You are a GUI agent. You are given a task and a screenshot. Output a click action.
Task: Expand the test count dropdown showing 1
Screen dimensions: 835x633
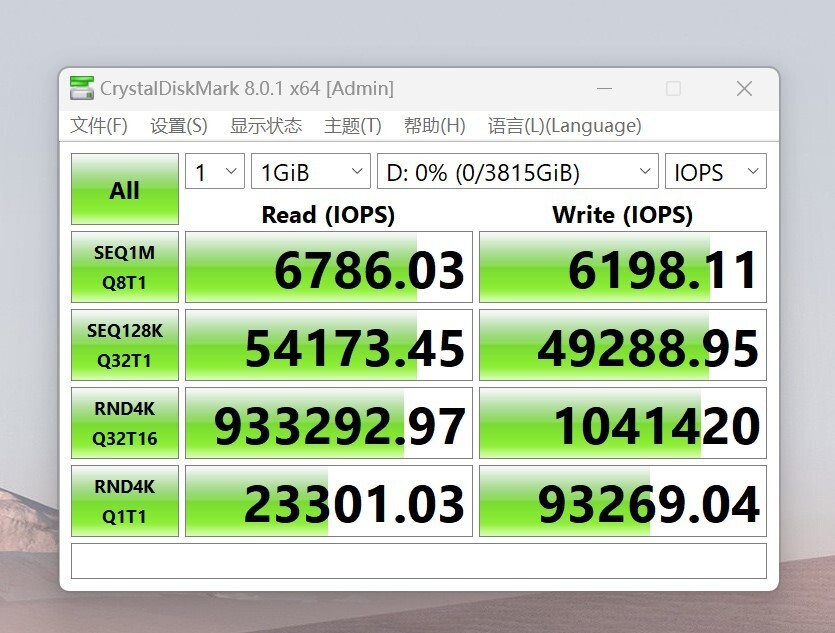(x=215, y=171)
